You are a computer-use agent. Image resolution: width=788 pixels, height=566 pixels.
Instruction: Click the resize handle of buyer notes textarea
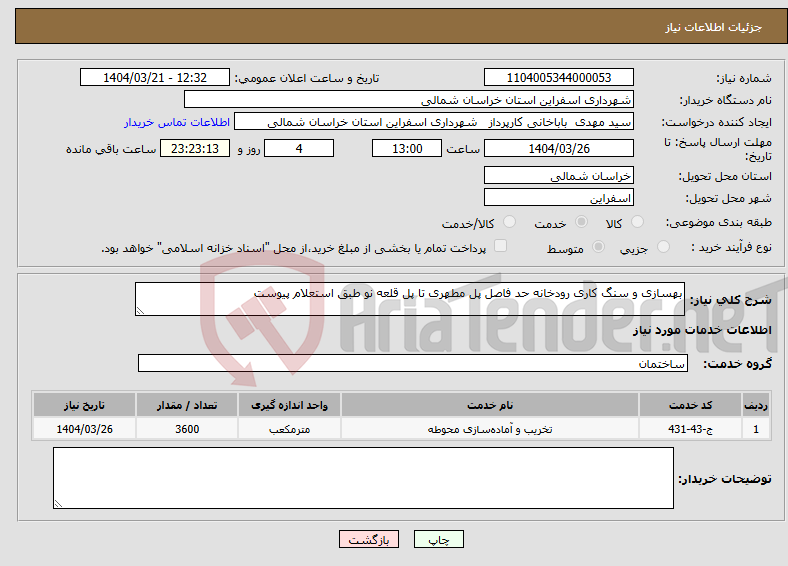pos(58,504)
